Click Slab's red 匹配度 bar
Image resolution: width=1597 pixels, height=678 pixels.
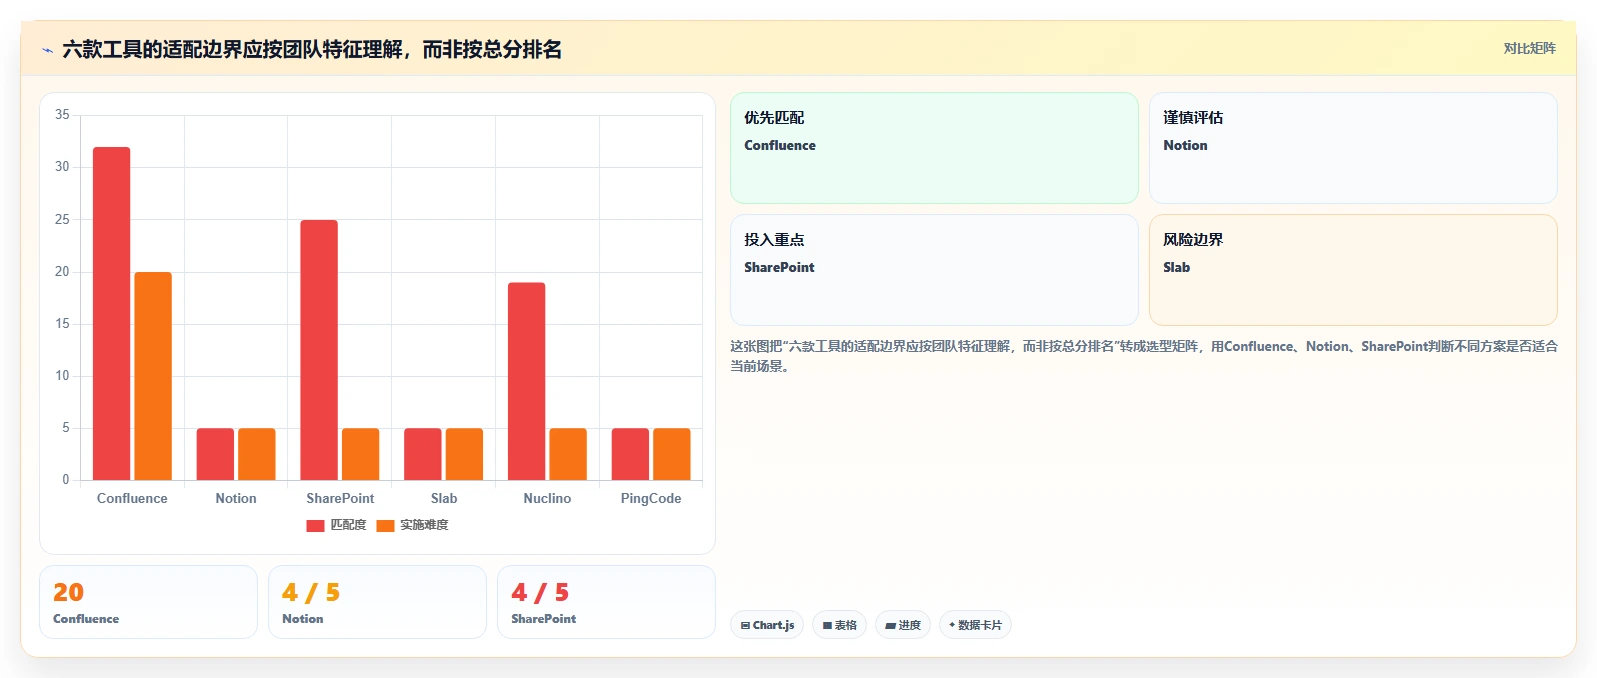point(422,454)
